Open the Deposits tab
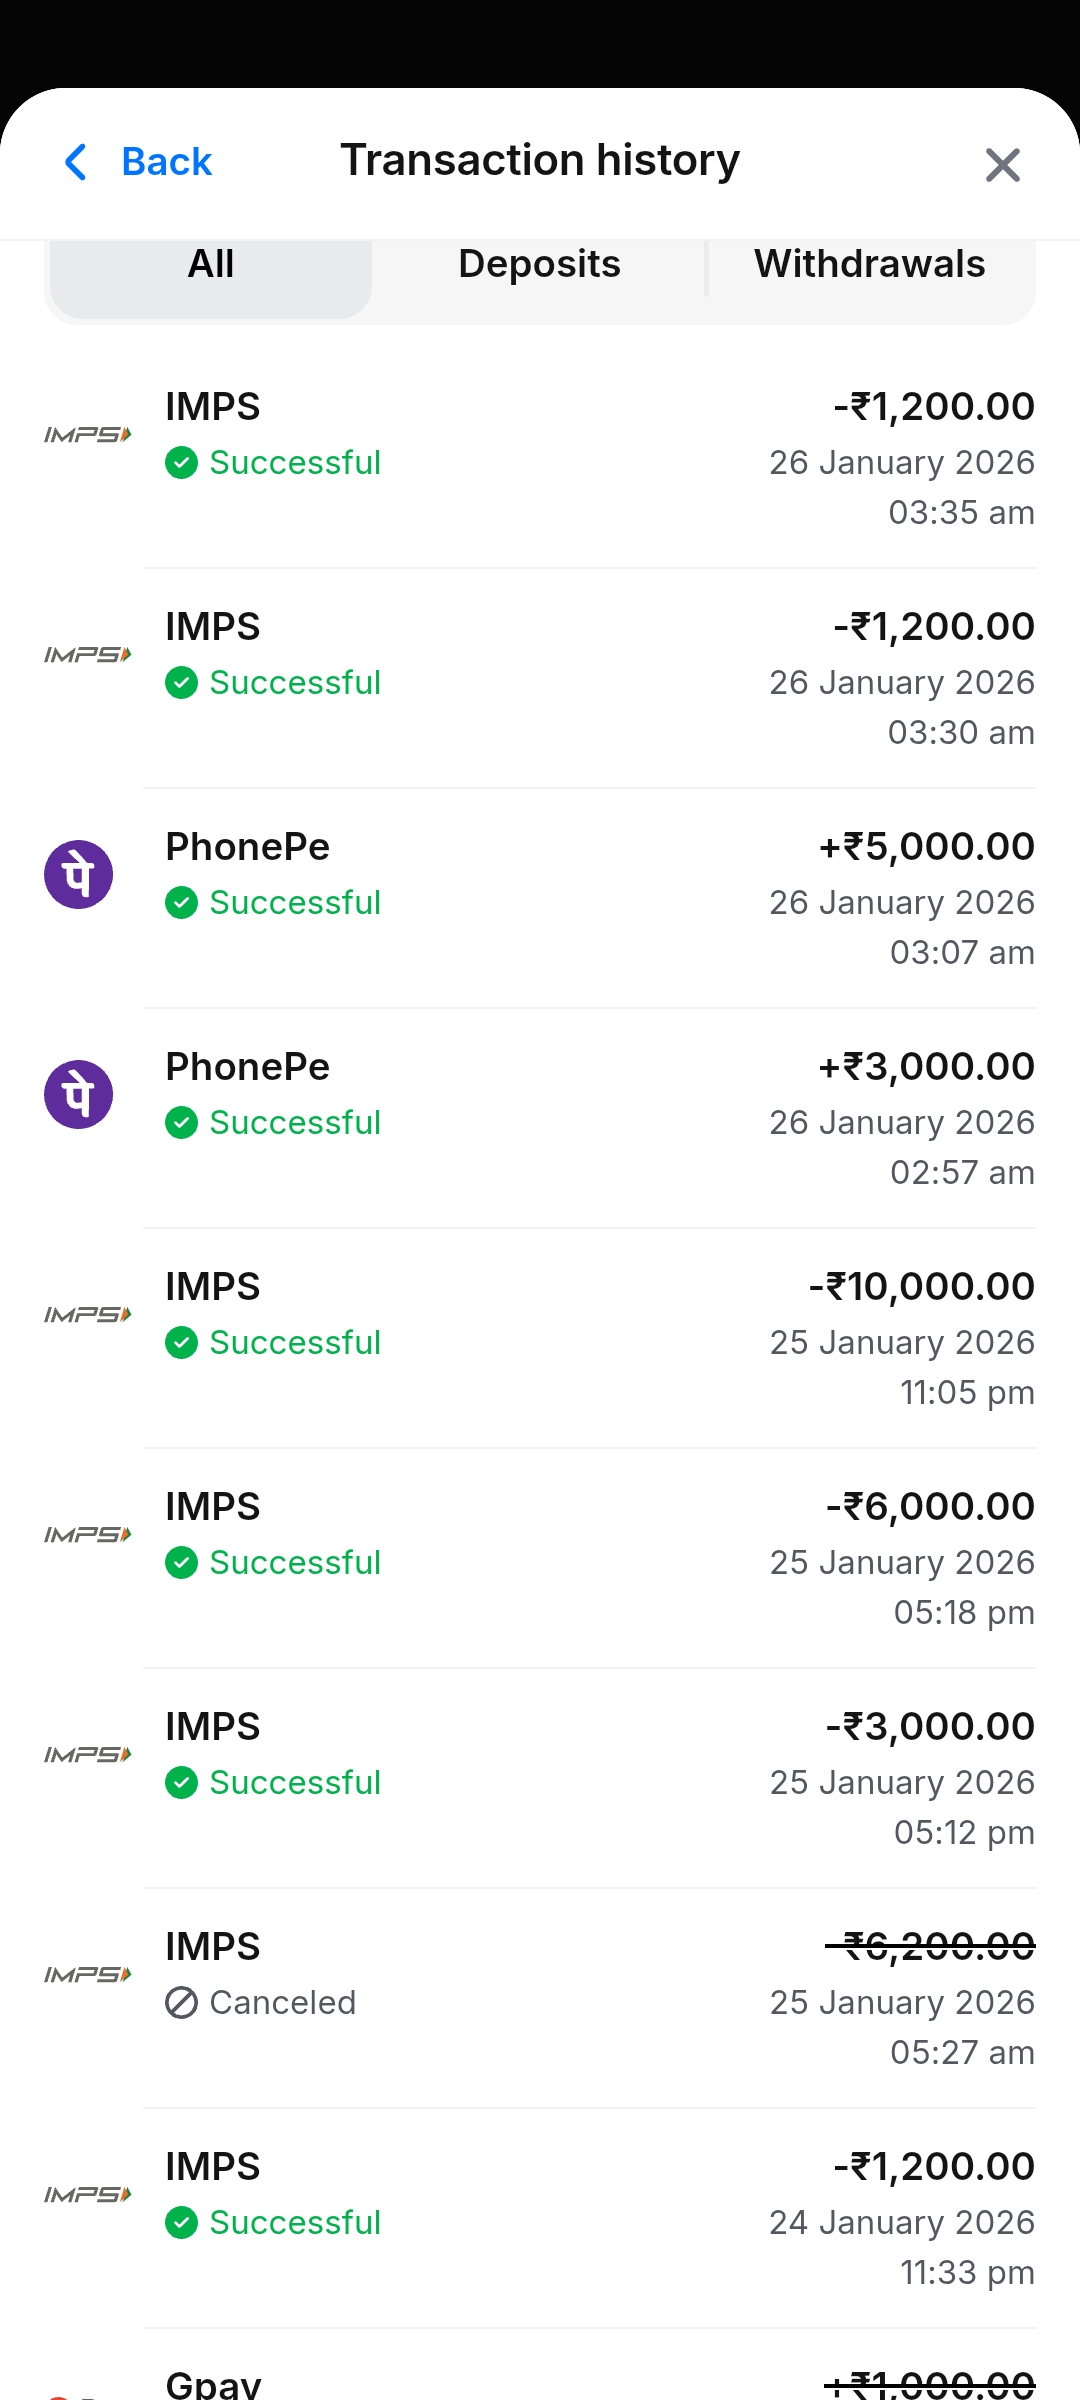Screen dimensions: 1080x2400 pyautogui.click(x=539, y=265)
